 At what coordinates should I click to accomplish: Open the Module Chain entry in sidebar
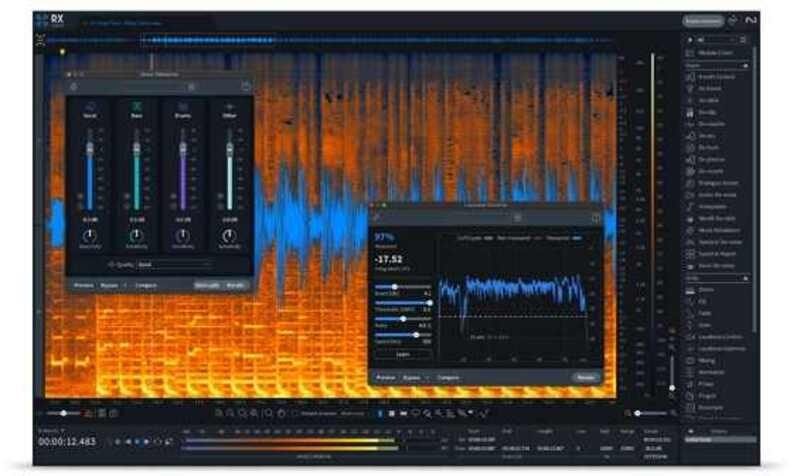712,51
